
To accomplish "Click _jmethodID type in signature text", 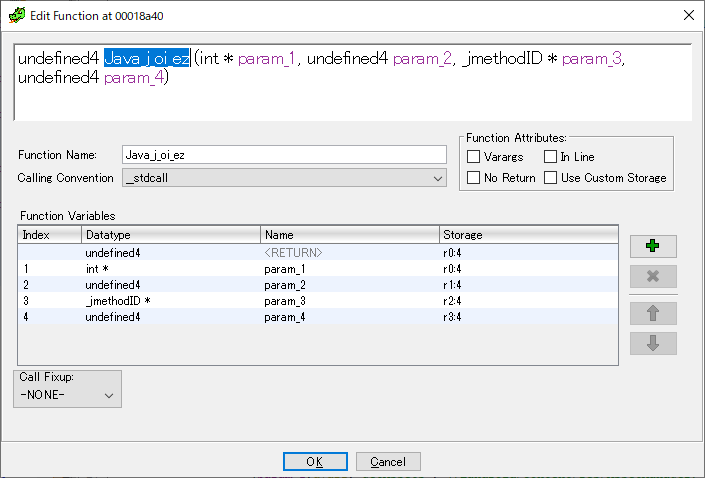I will coord(503,58).
